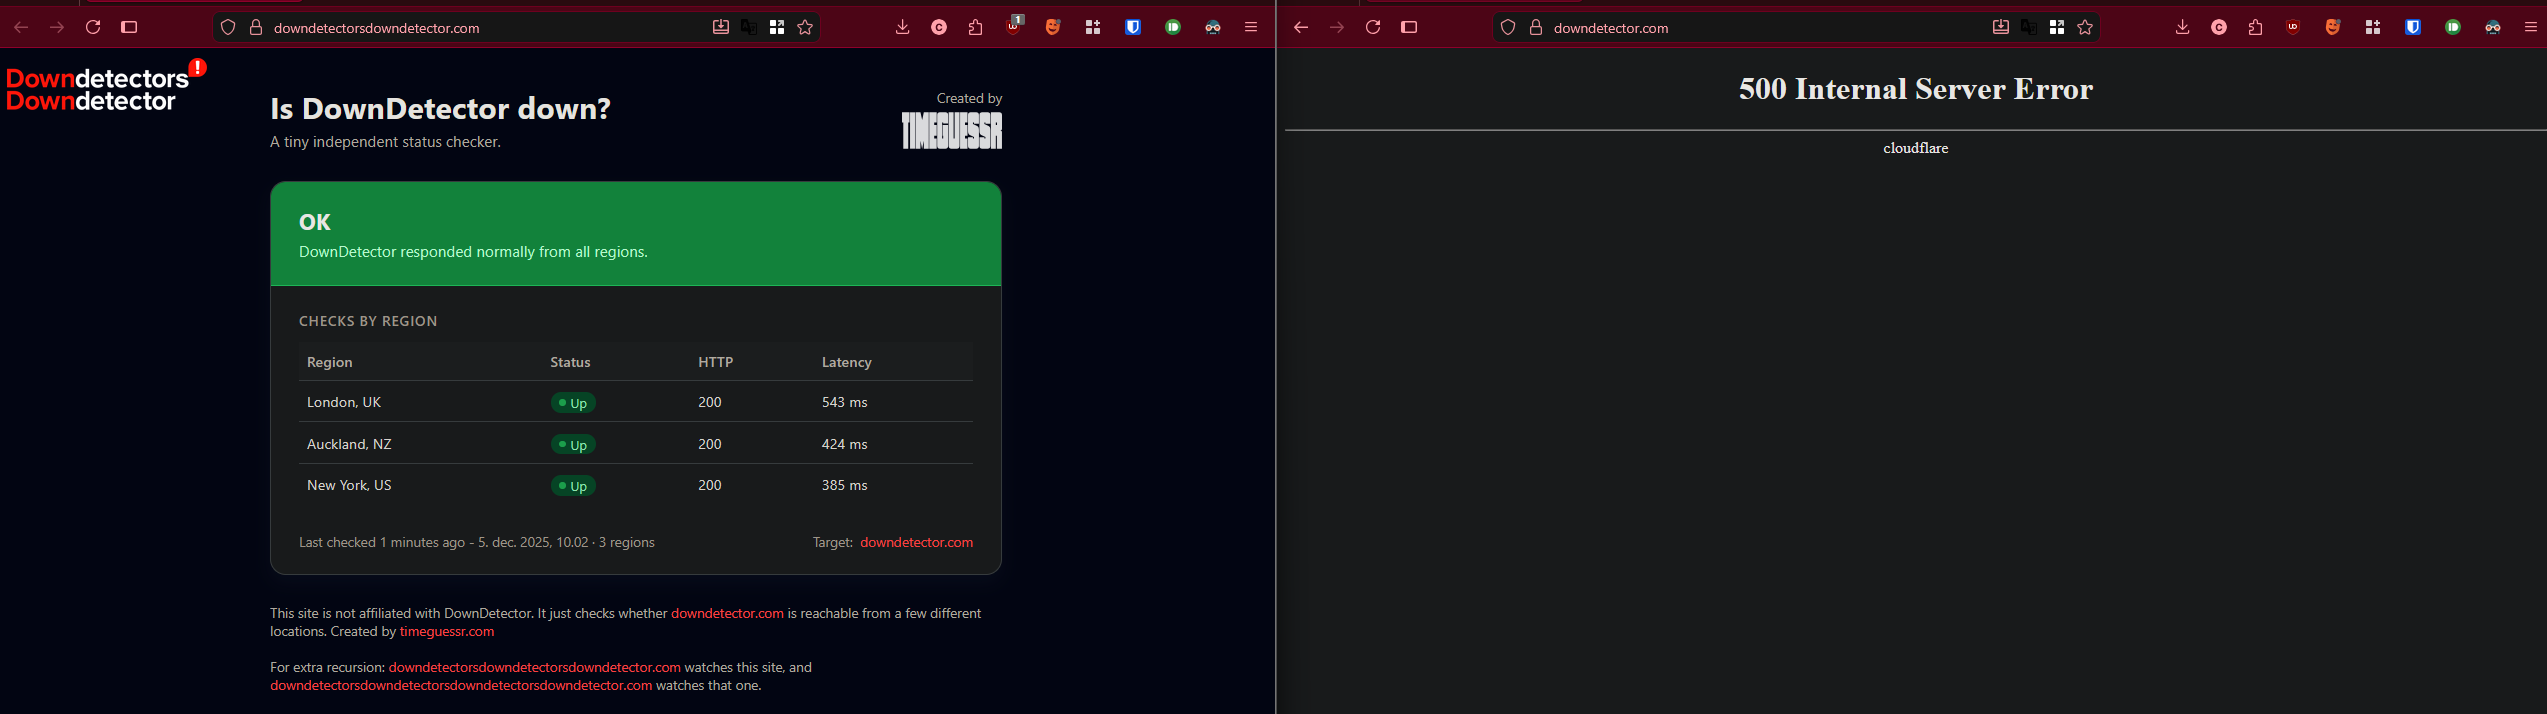Open Downloads panel in right browser toolbar
The image size is (2547, 714).
pos(2183,27)
